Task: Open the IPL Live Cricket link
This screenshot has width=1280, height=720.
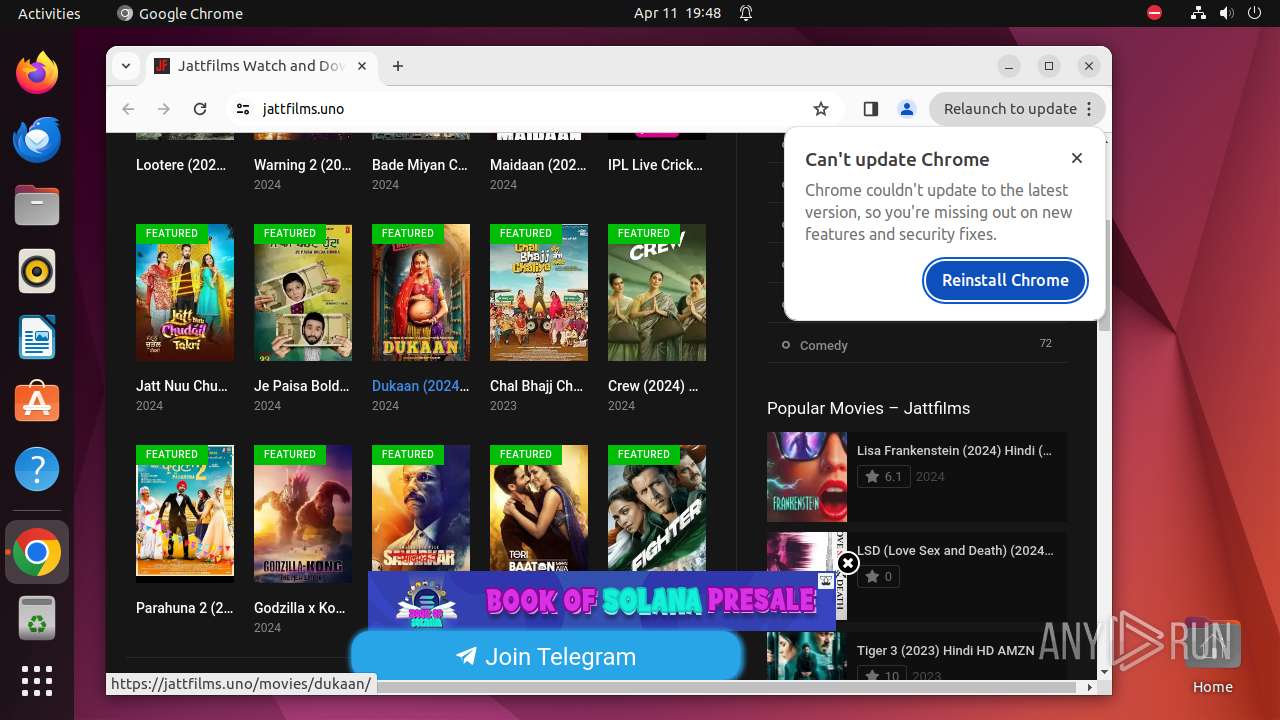Action: point(655,165)
